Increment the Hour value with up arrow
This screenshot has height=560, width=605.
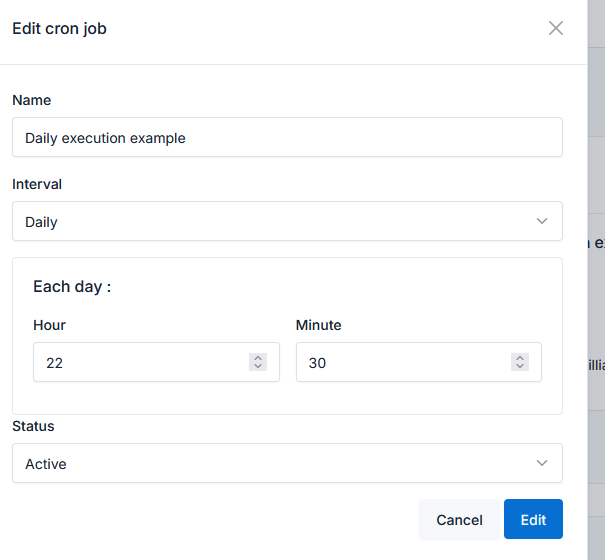click(x=258, y=358)
